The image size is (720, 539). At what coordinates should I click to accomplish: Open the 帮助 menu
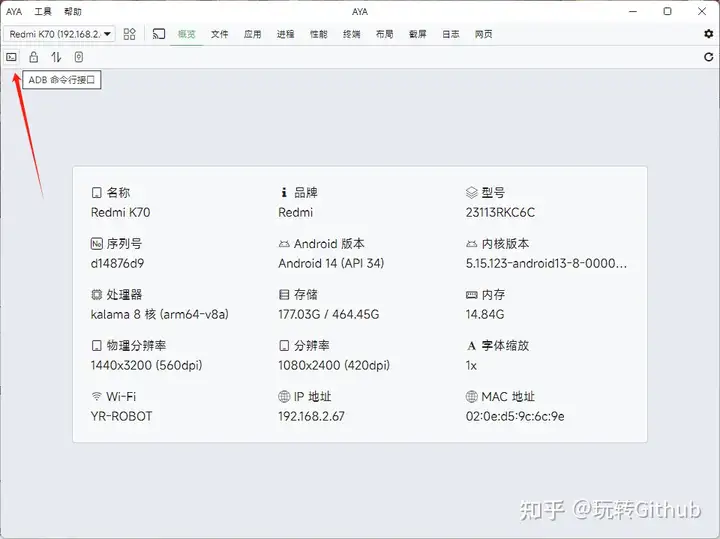tap(73, 12)
